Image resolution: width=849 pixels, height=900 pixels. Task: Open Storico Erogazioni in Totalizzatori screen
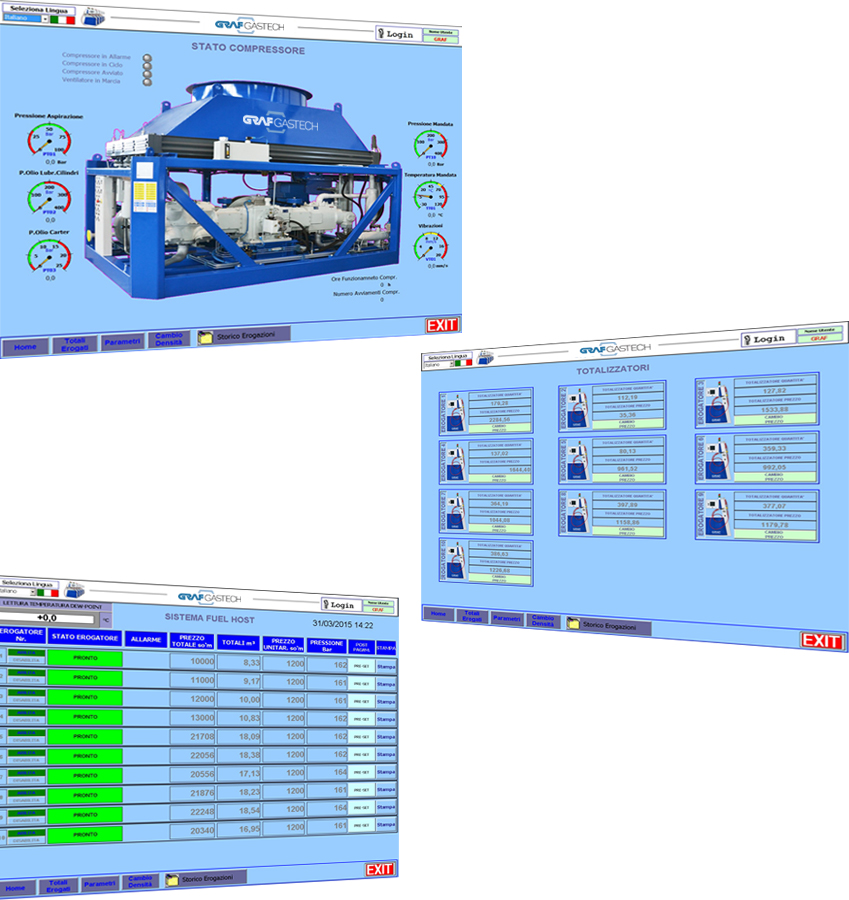608,626
